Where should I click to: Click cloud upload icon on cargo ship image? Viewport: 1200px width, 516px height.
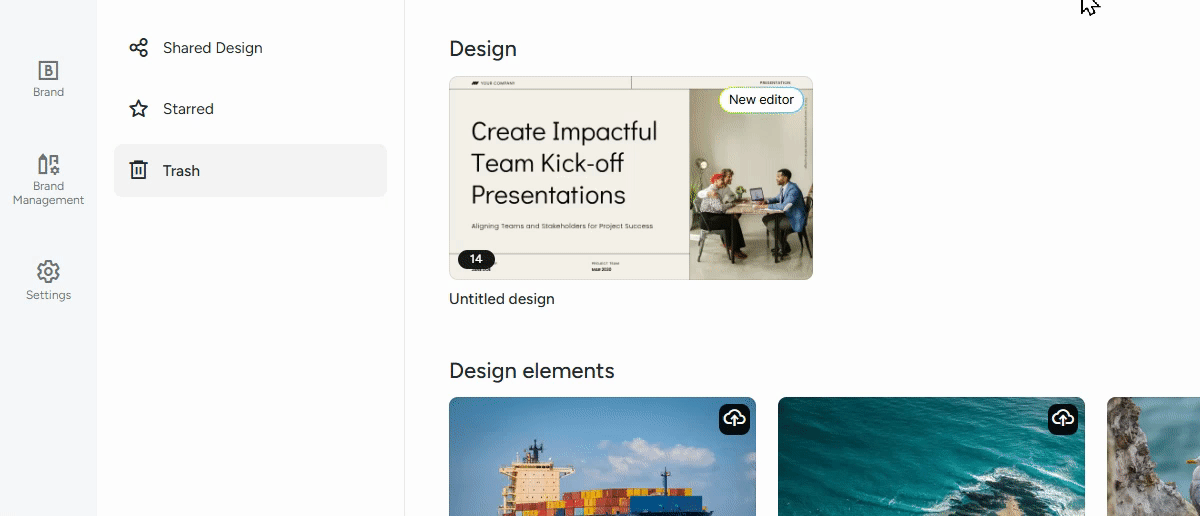point(734,419)
